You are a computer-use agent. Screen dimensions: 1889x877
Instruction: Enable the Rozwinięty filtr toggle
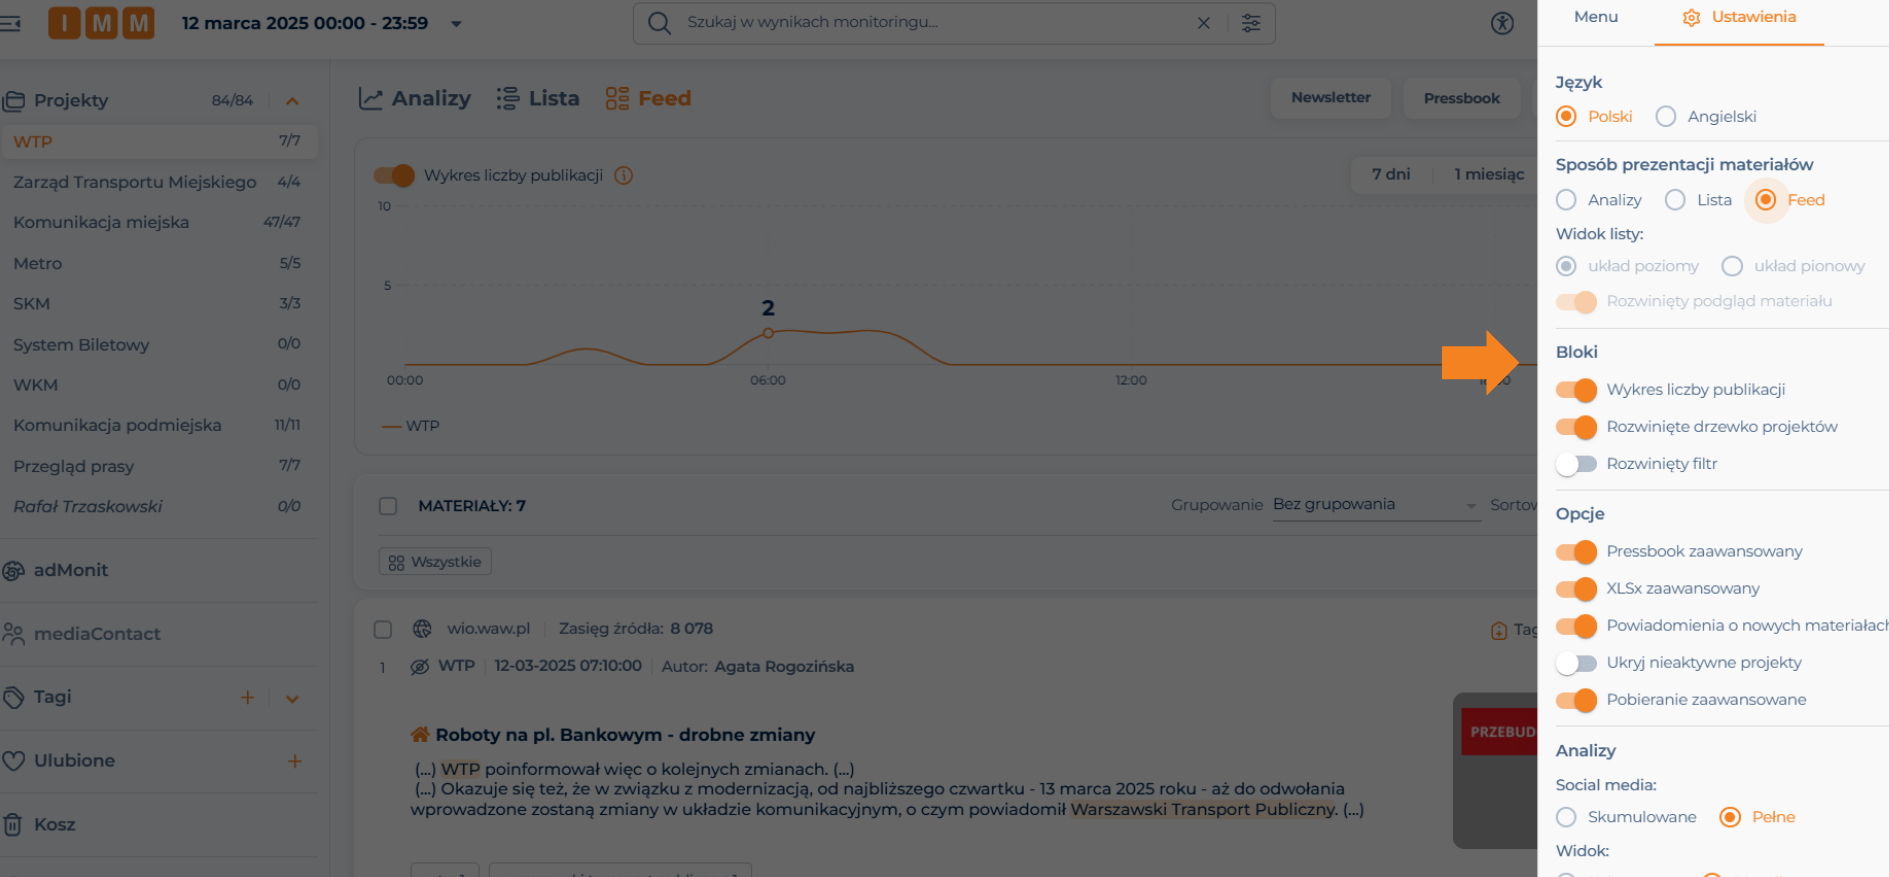click(x=1576, y=464)
